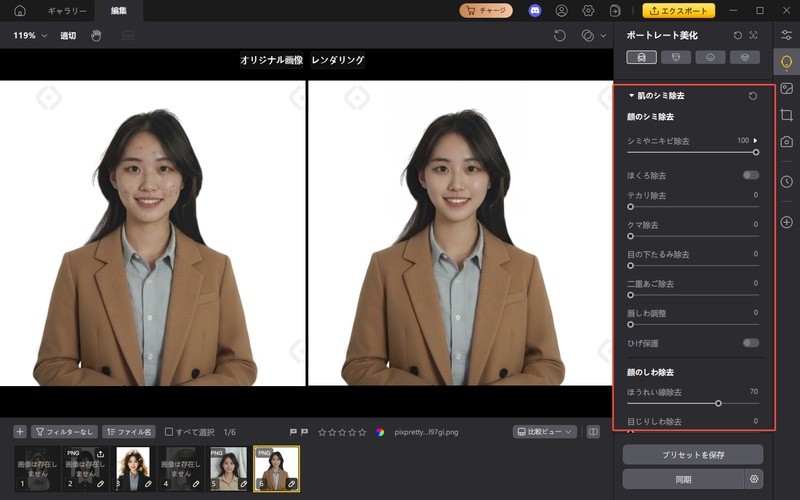The height and width of the screenshot is (500, 800).
Task: Collapse the 肌のシミ除去 section
Action: 631,96
